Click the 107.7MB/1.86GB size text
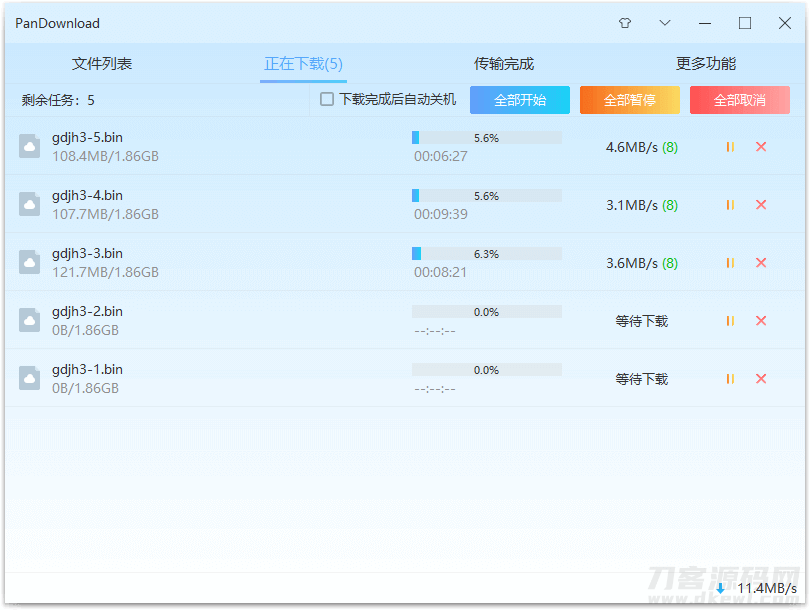810x610 pixels. pos(105,214)
